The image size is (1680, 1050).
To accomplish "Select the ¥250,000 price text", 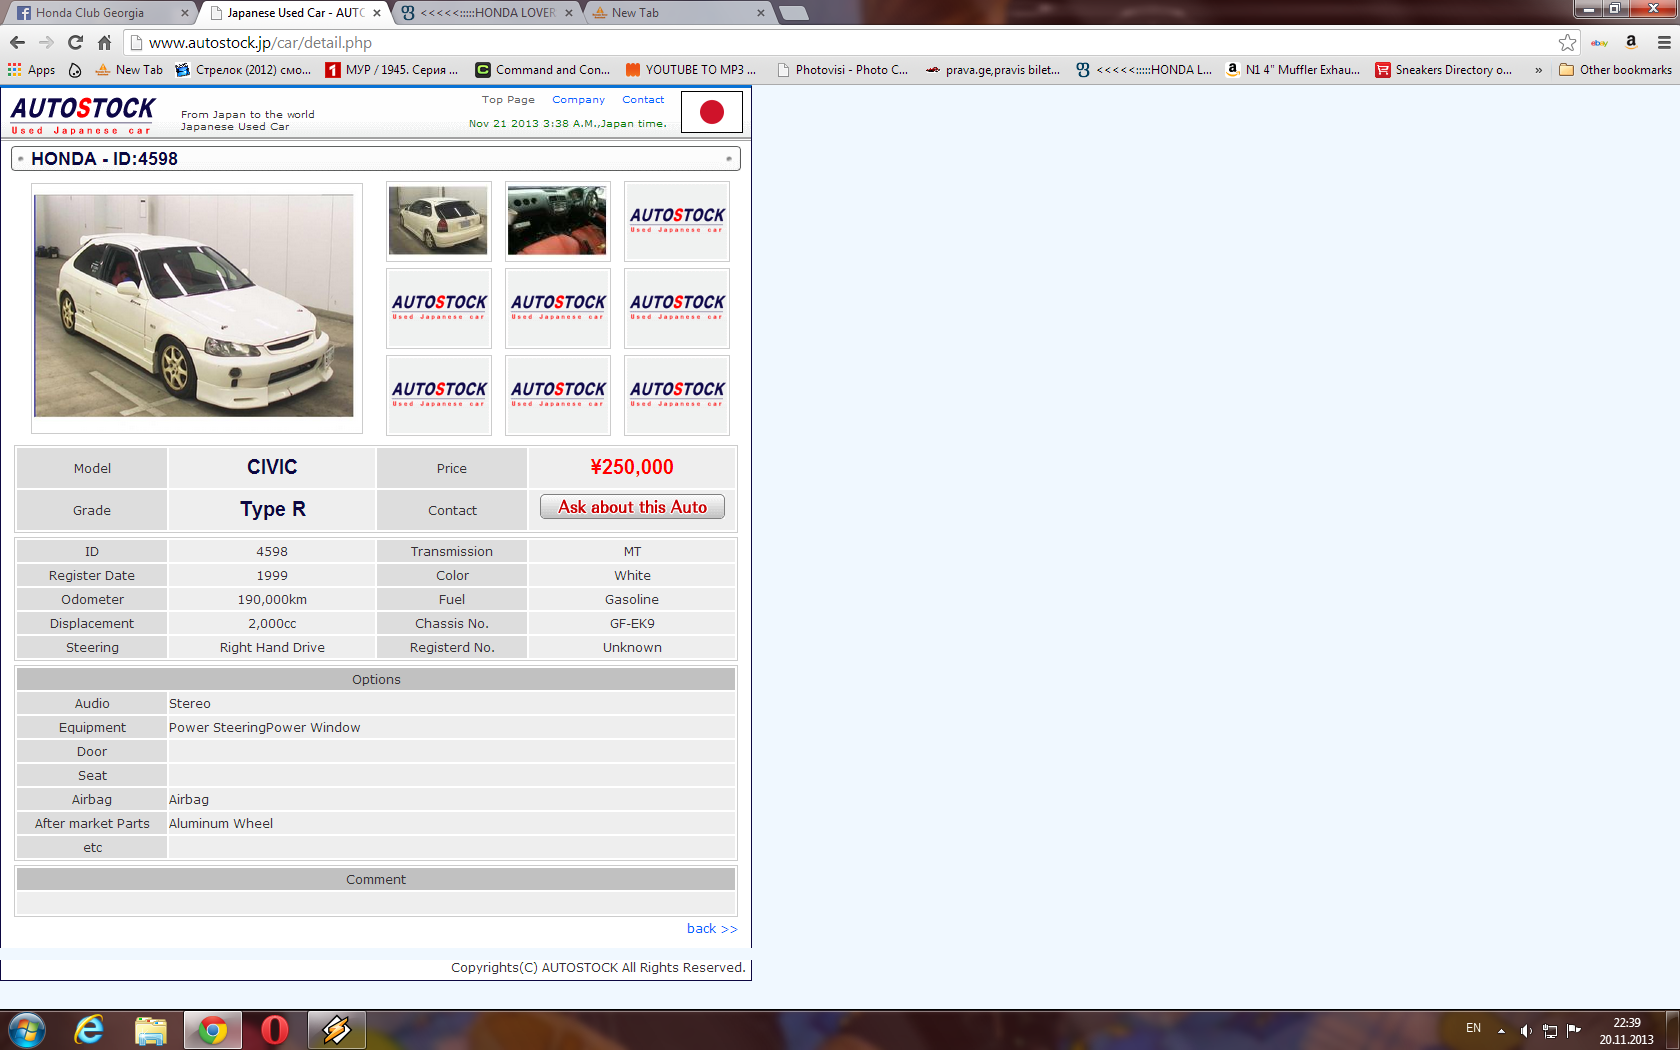I will [x=632, y=467].
